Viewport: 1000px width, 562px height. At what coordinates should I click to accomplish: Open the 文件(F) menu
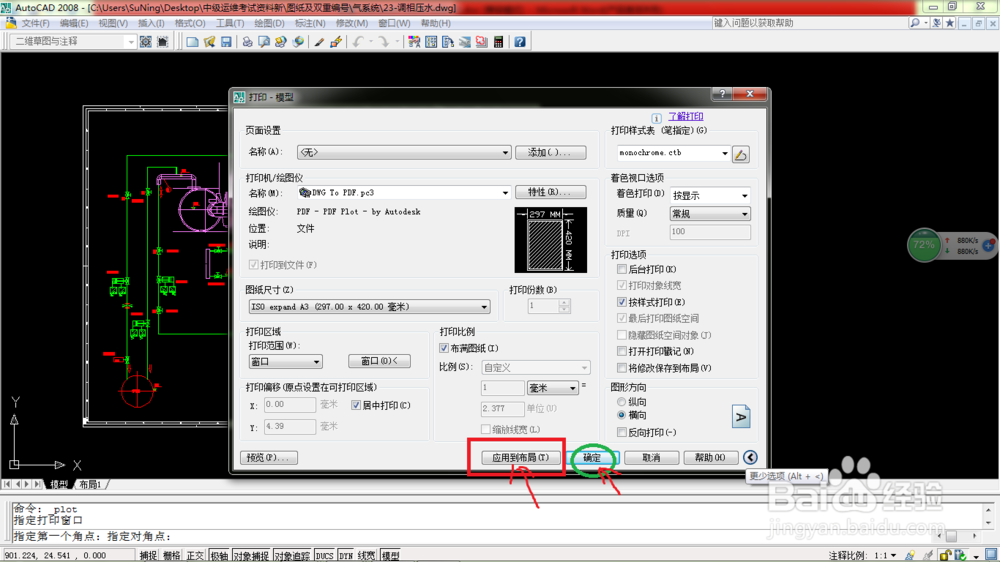click(x=35, y=23)
